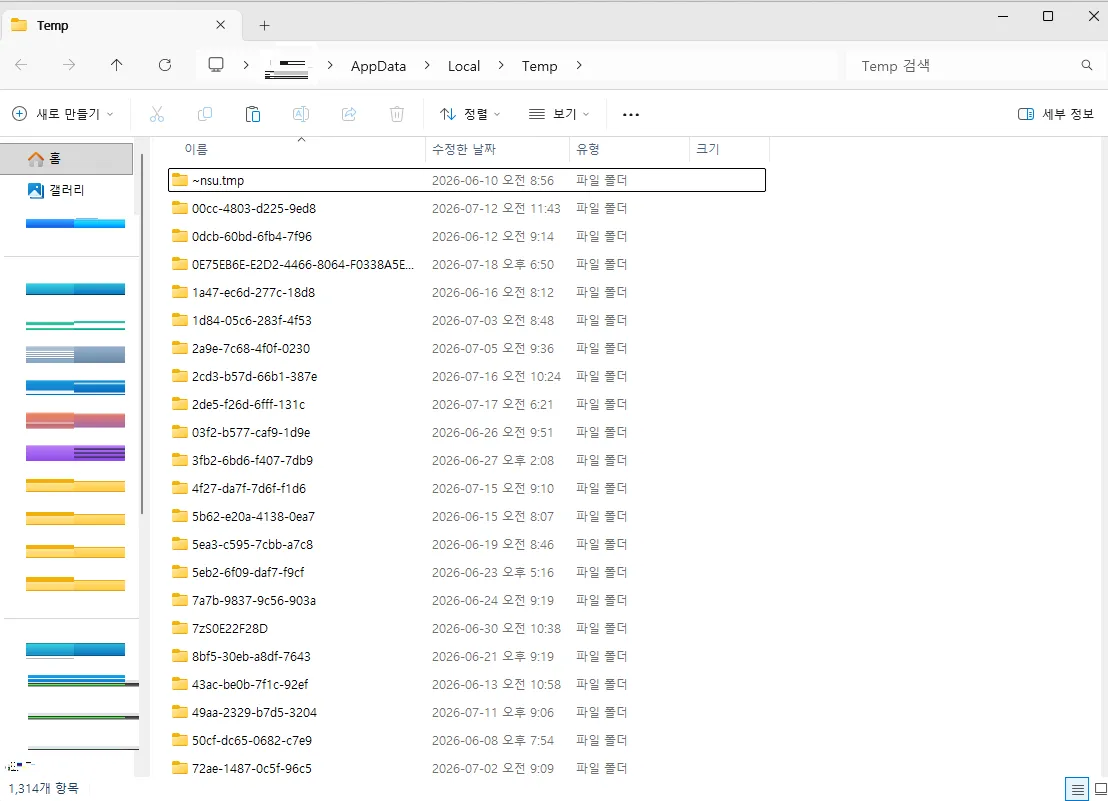Click the Copy icon in toolbar
Viewport: 1108px width, 801px height.
(205, 114)
